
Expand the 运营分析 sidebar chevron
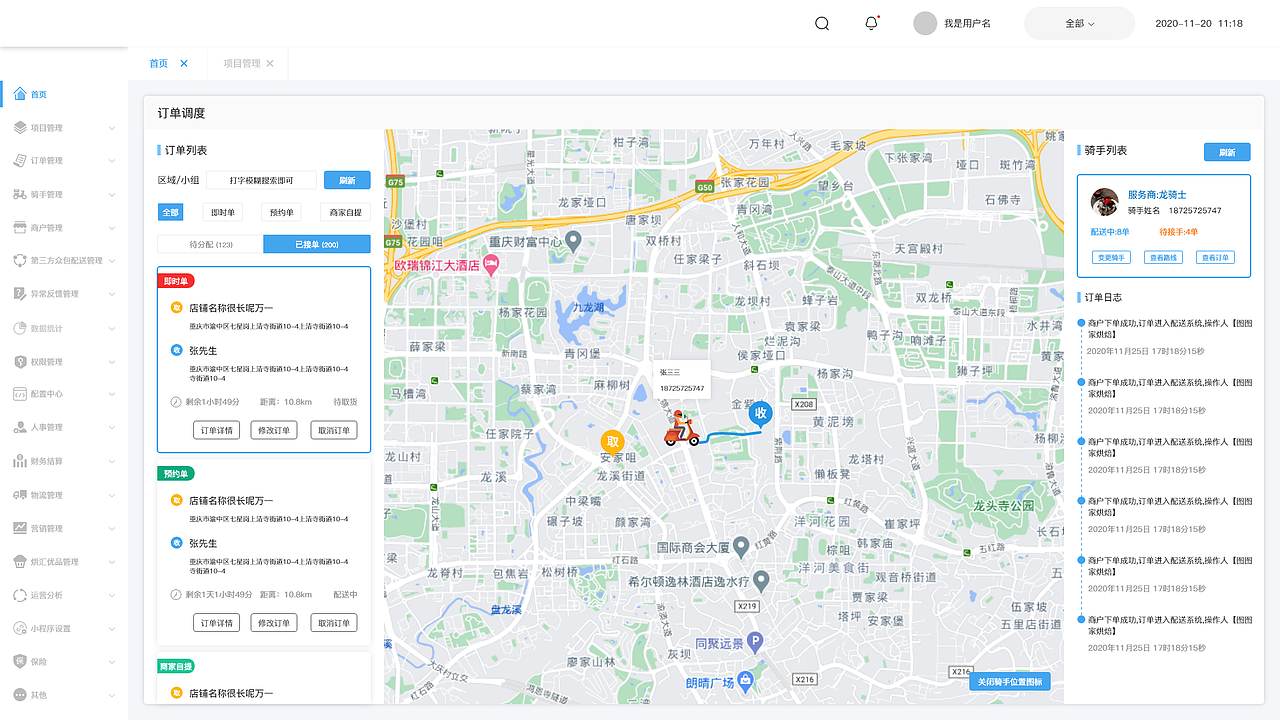(112, 595)
